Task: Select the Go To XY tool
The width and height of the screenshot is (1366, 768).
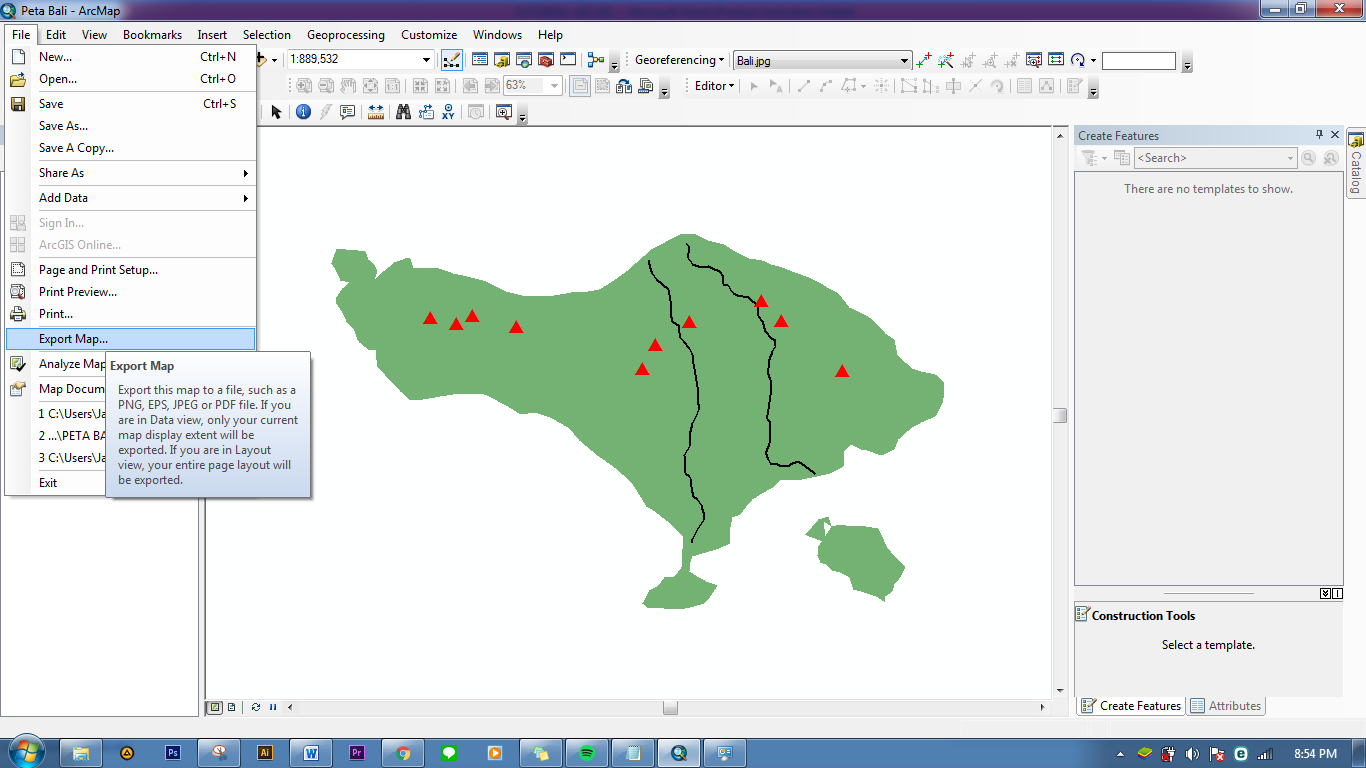Action: point(449,112)
